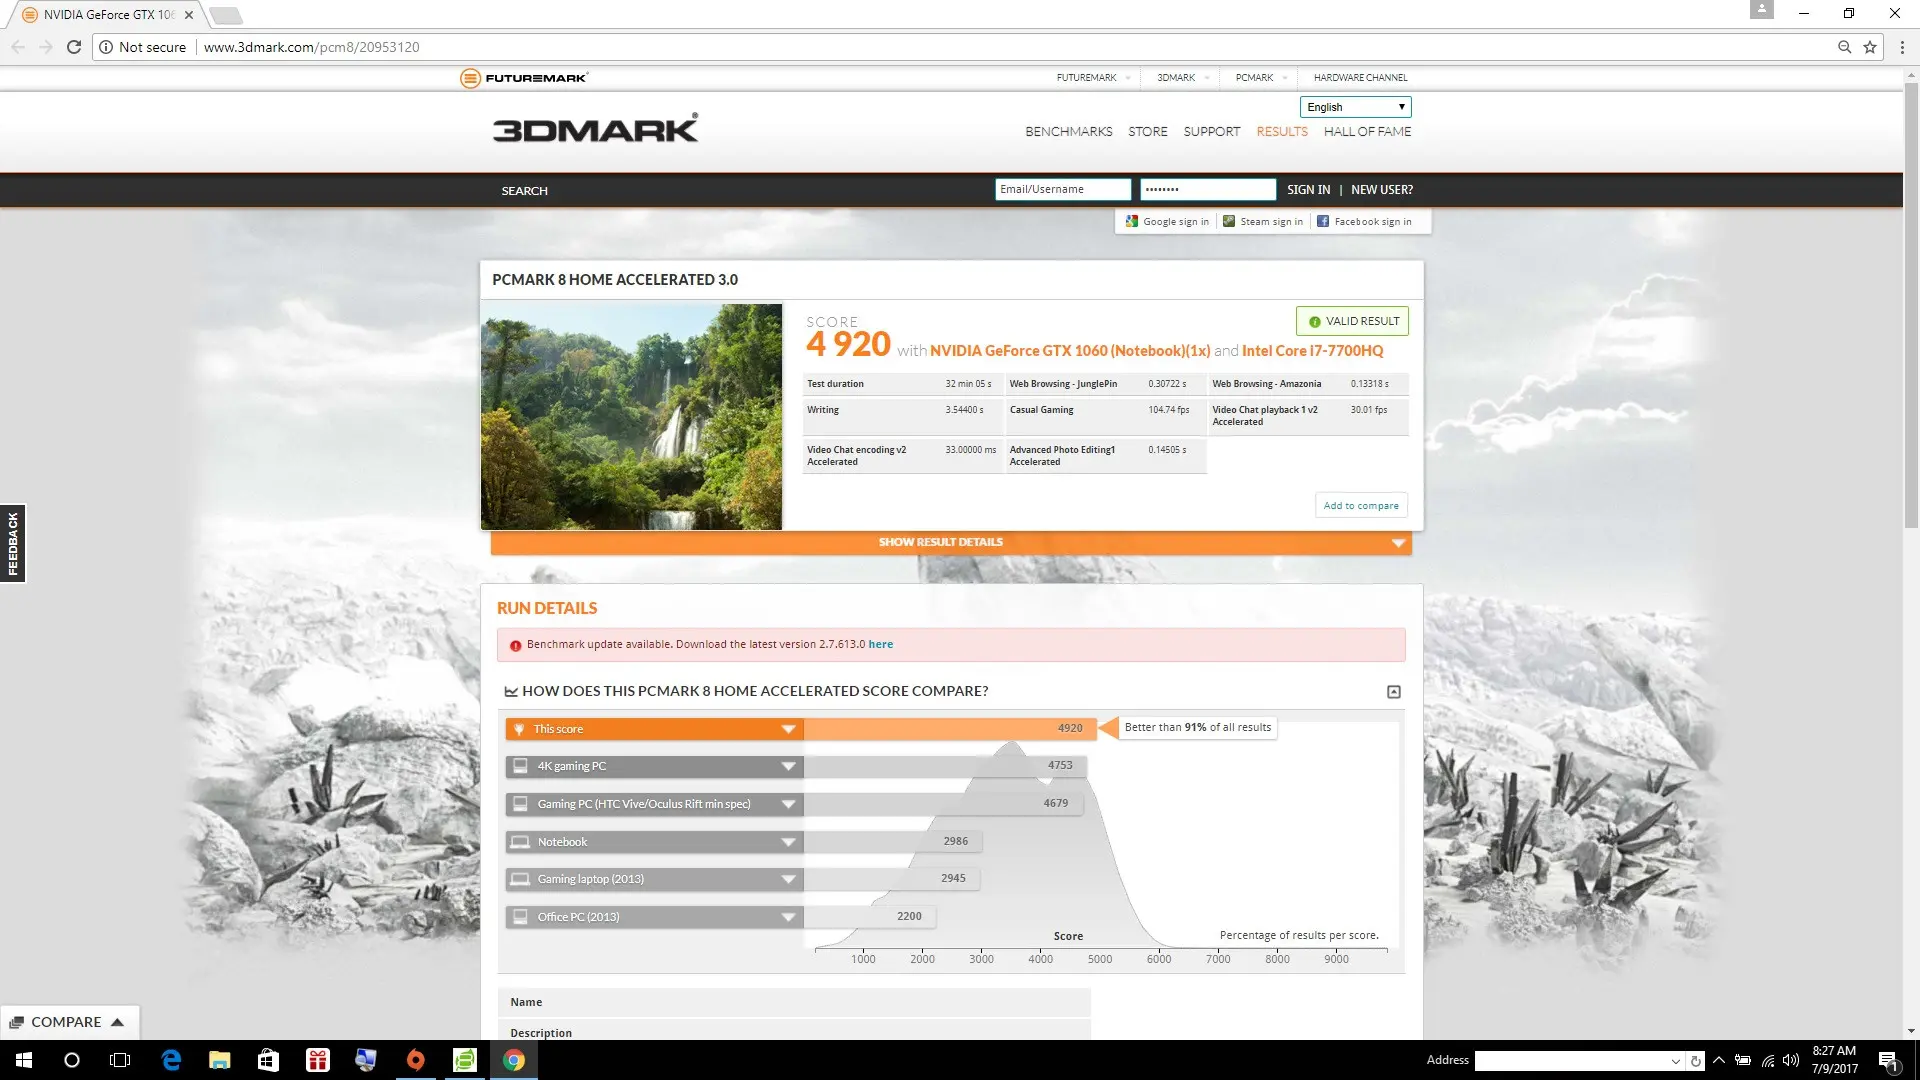
Task: Click the zoom magnifier icon in address bar
Action: click(1844, 47)
